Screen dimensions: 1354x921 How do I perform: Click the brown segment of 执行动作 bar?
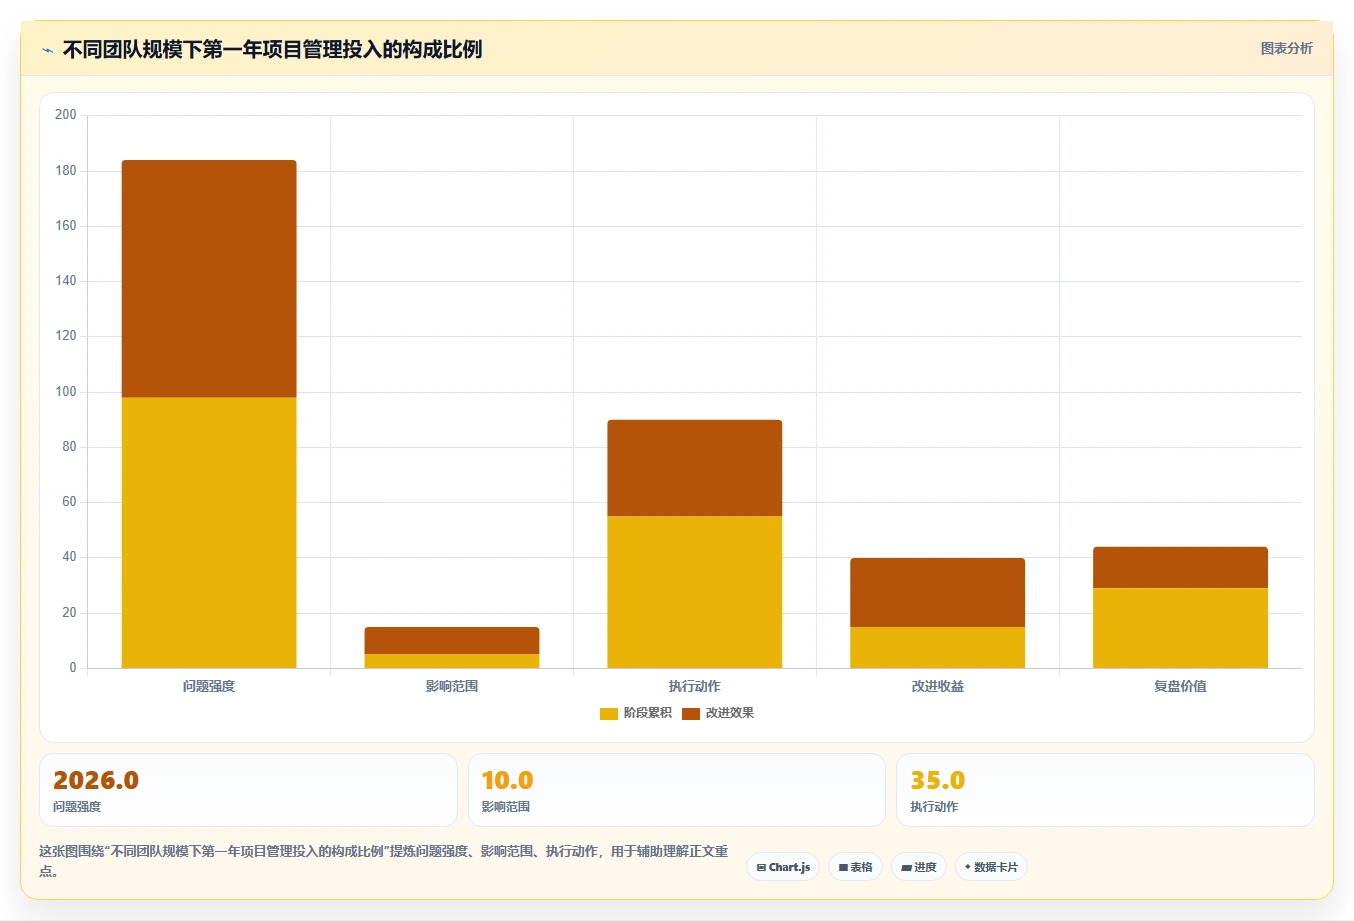[695, 468]
